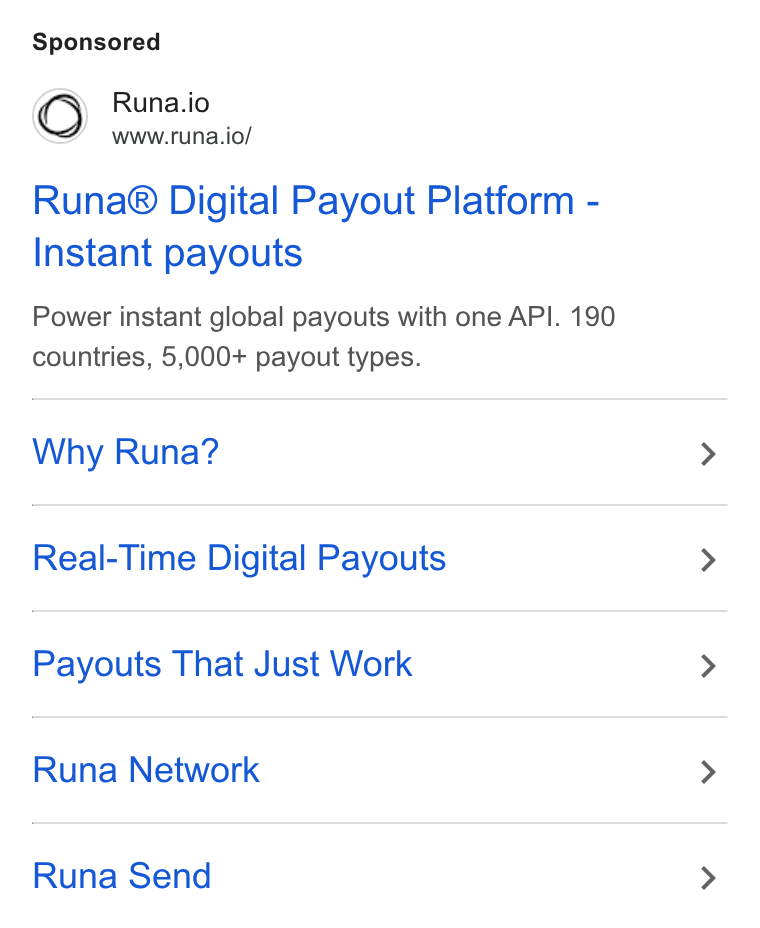
Task: Click the chevron next to Real-Time Digital Payouts
Action: 708,560
